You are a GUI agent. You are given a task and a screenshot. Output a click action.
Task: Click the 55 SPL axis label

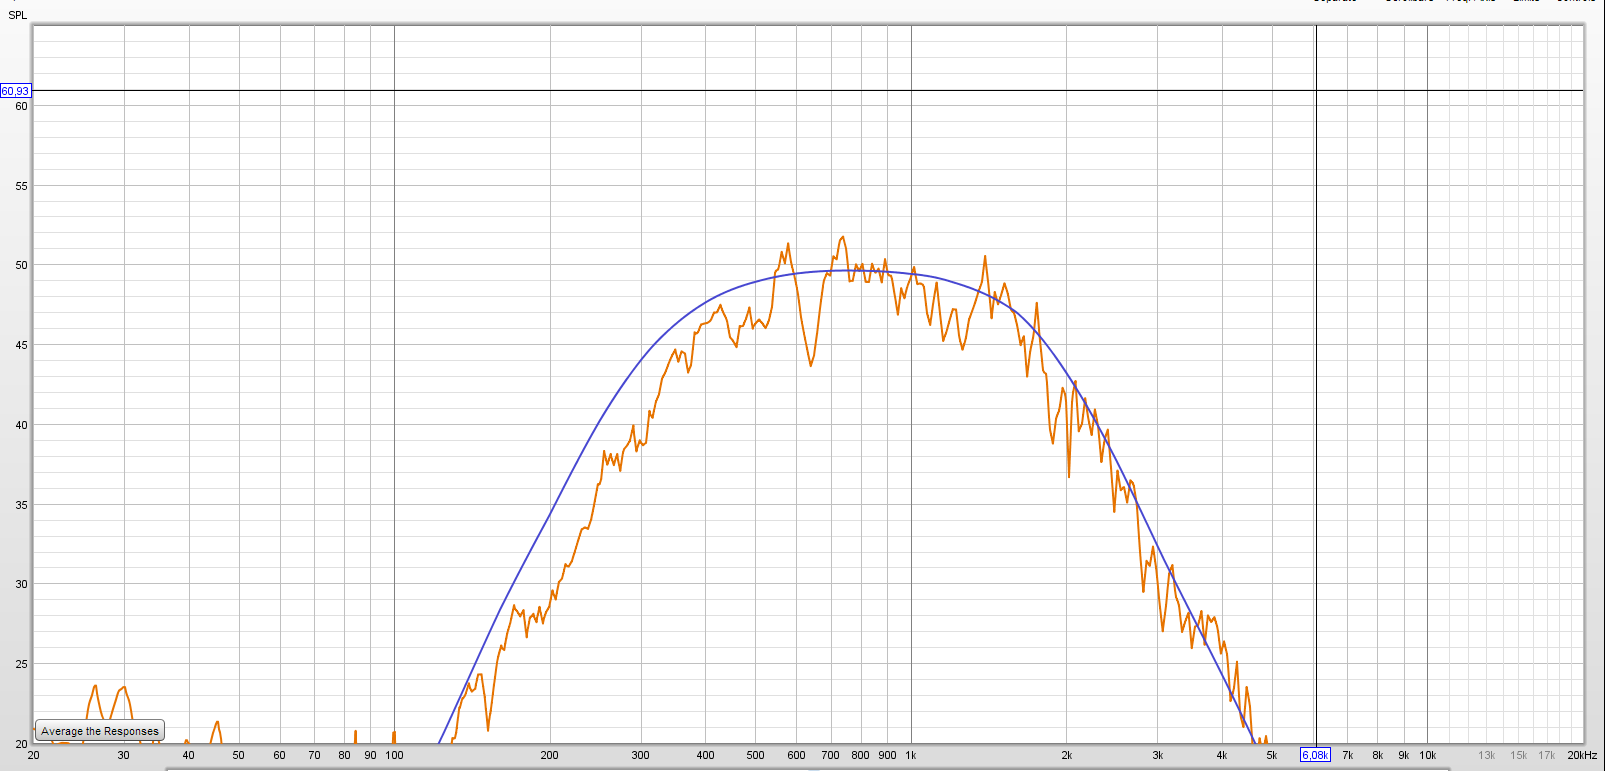point(21,186)
